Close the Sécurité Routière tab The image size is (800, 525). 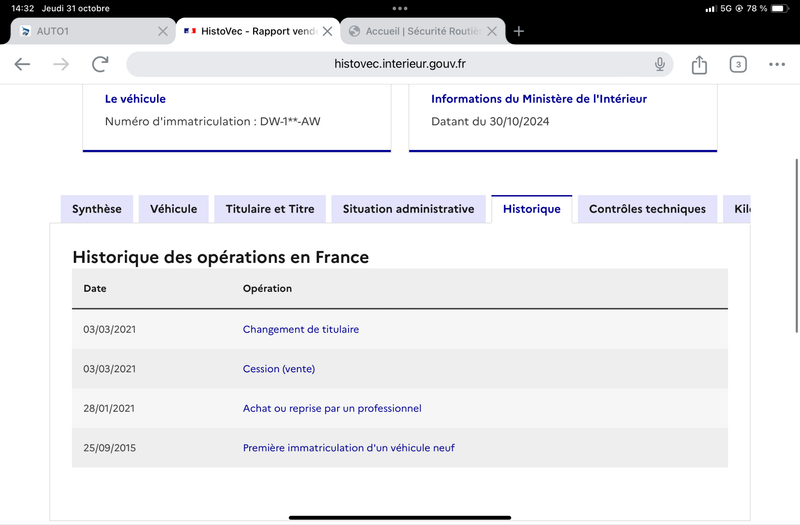point(492,31)
